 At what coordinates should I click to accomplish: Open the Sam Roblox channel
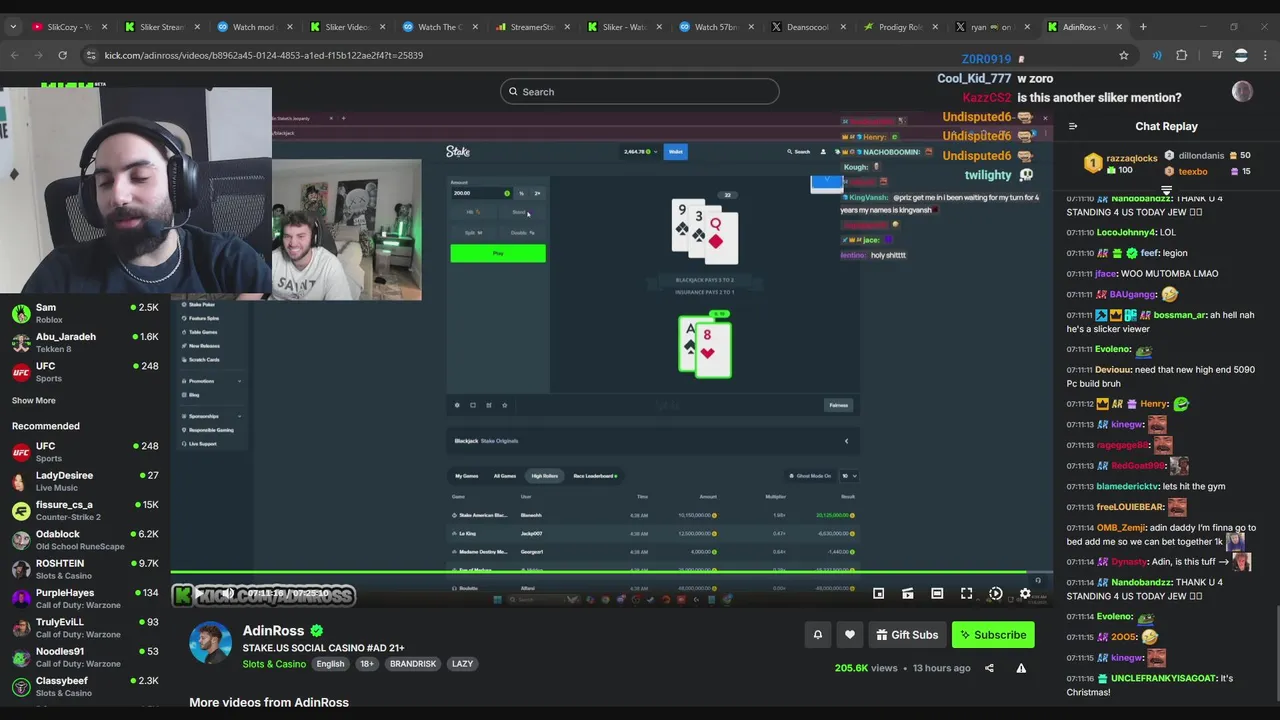click(x=85, y=313)
